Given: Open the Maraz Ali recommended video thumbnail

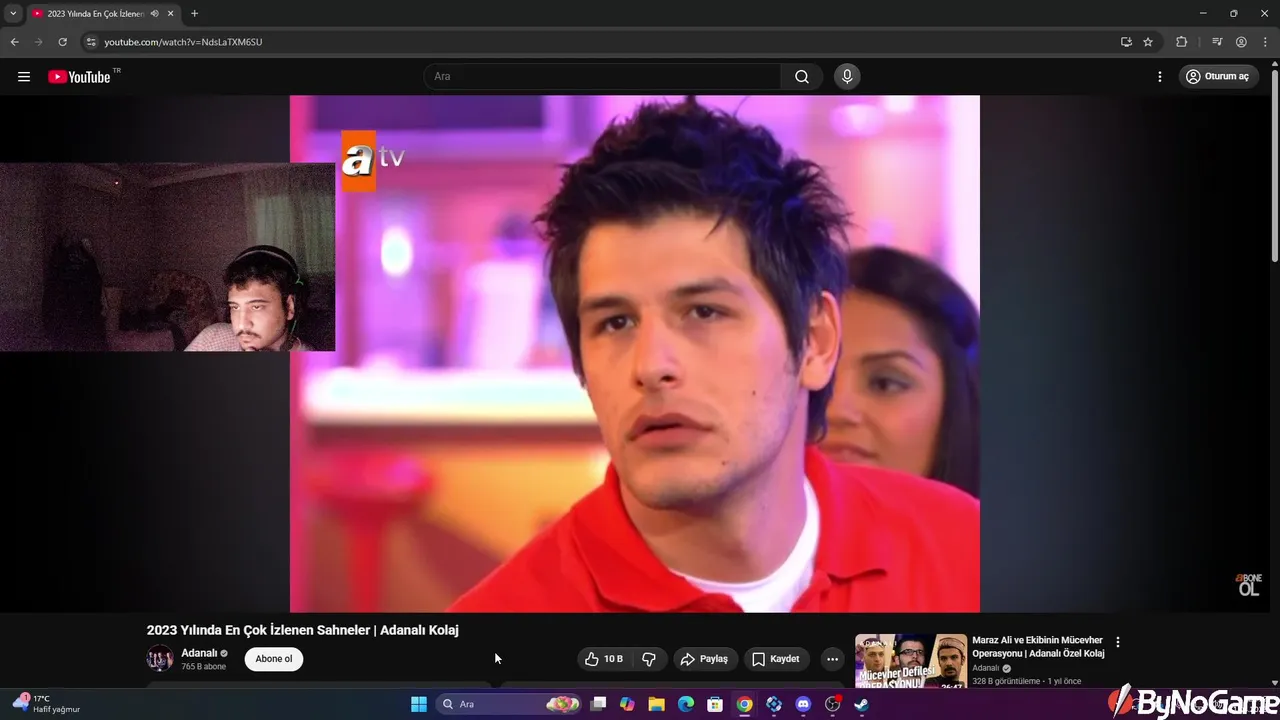Looking at the screenshot, I should click(x=911, y=661).
